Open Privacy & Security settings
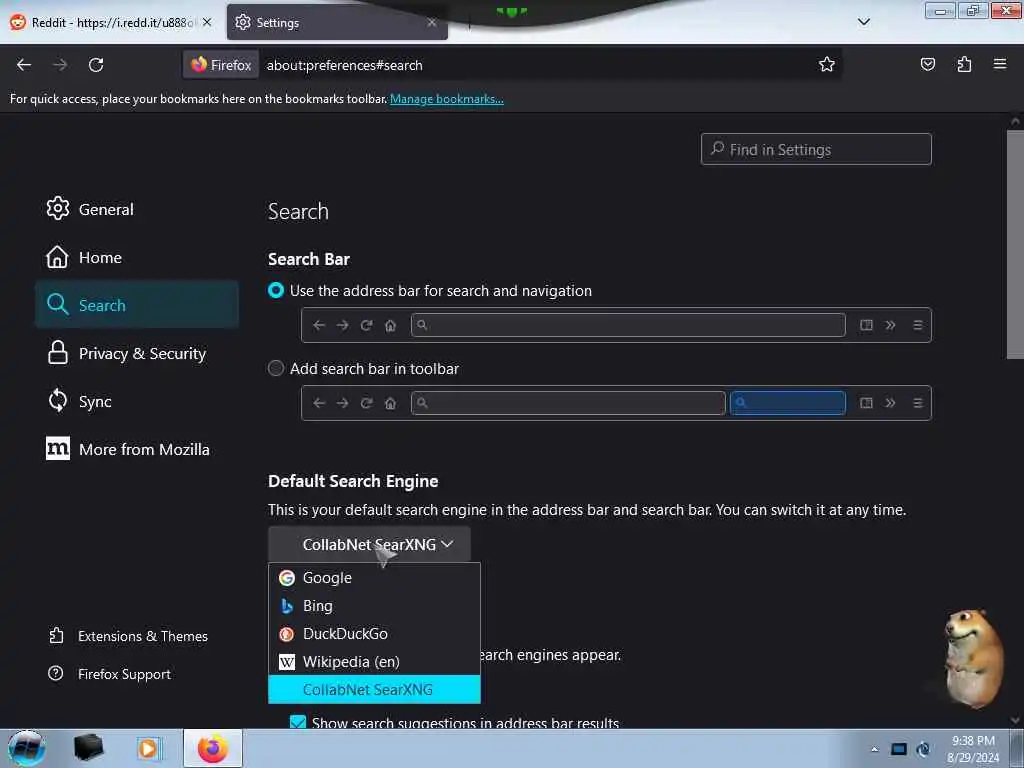 pos(137,353)
